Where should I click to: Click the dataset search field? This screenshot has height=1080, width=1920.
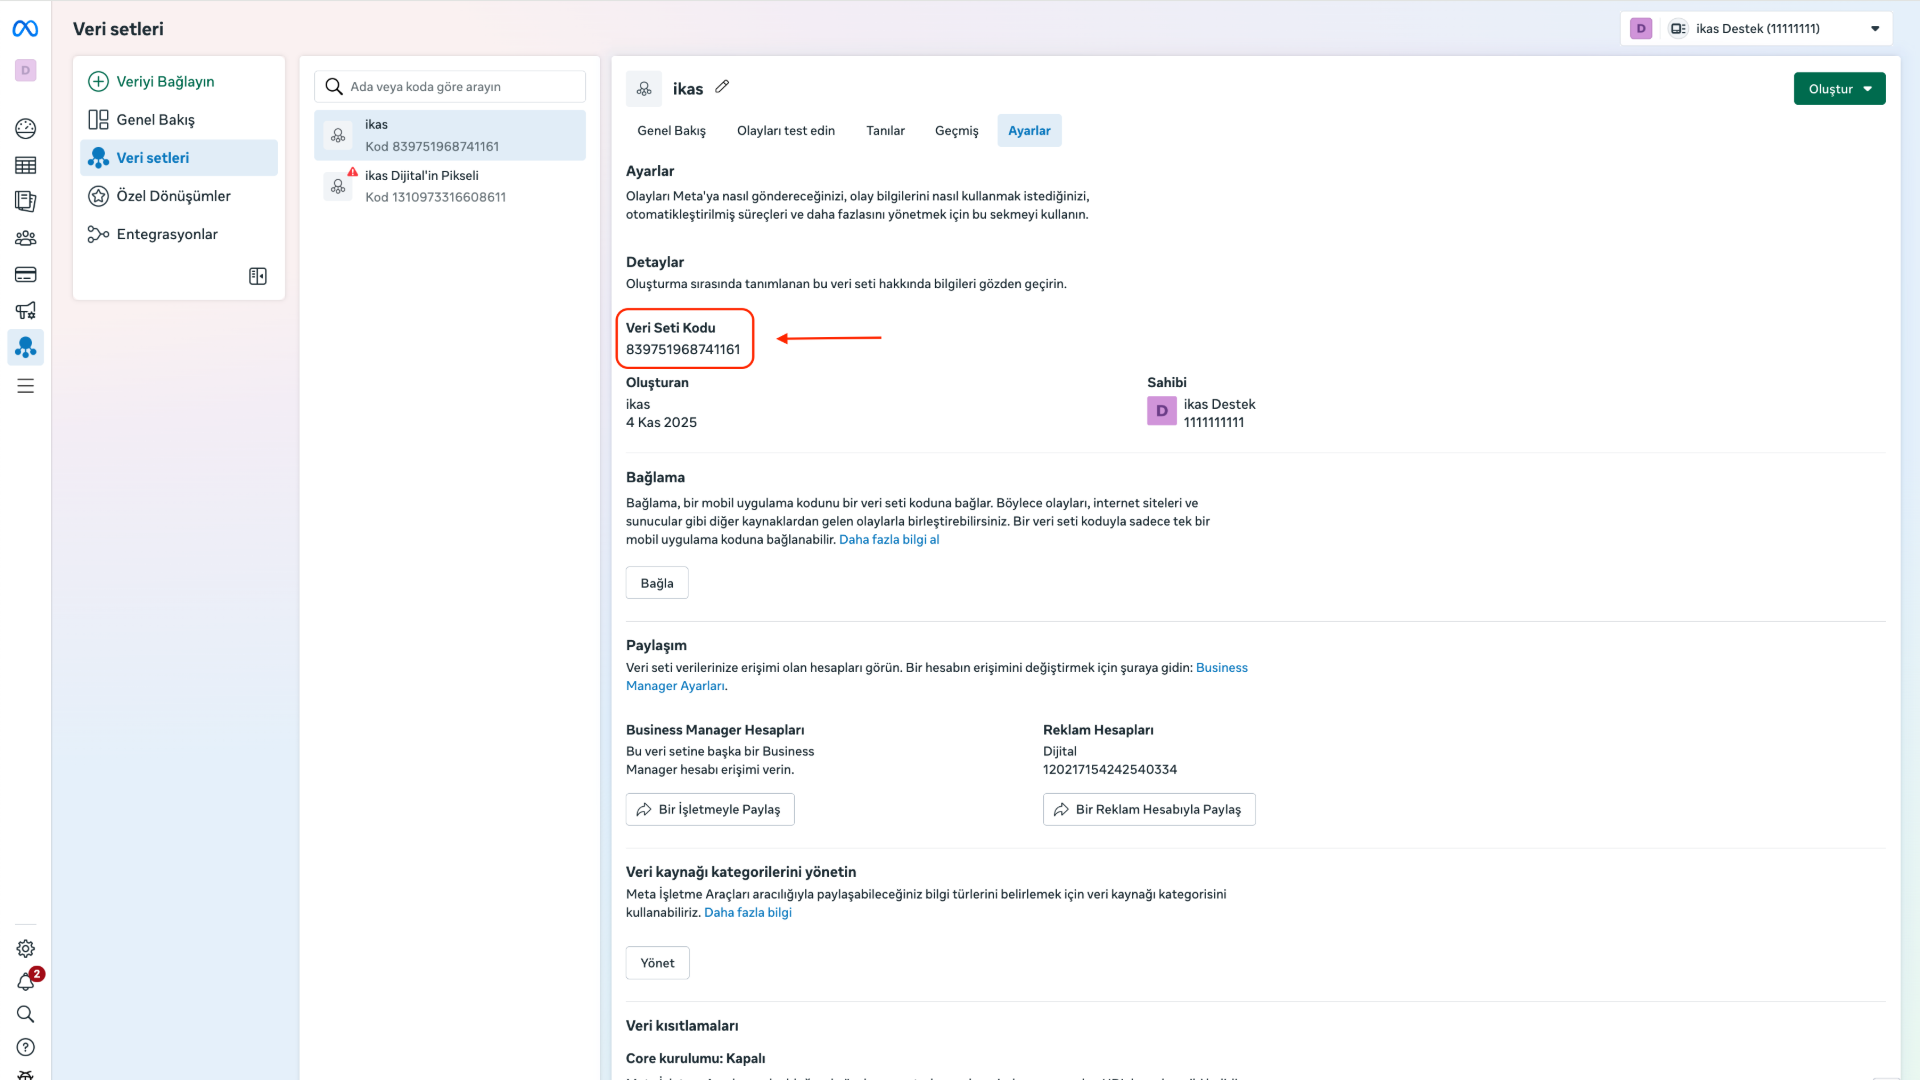[450, 87]
